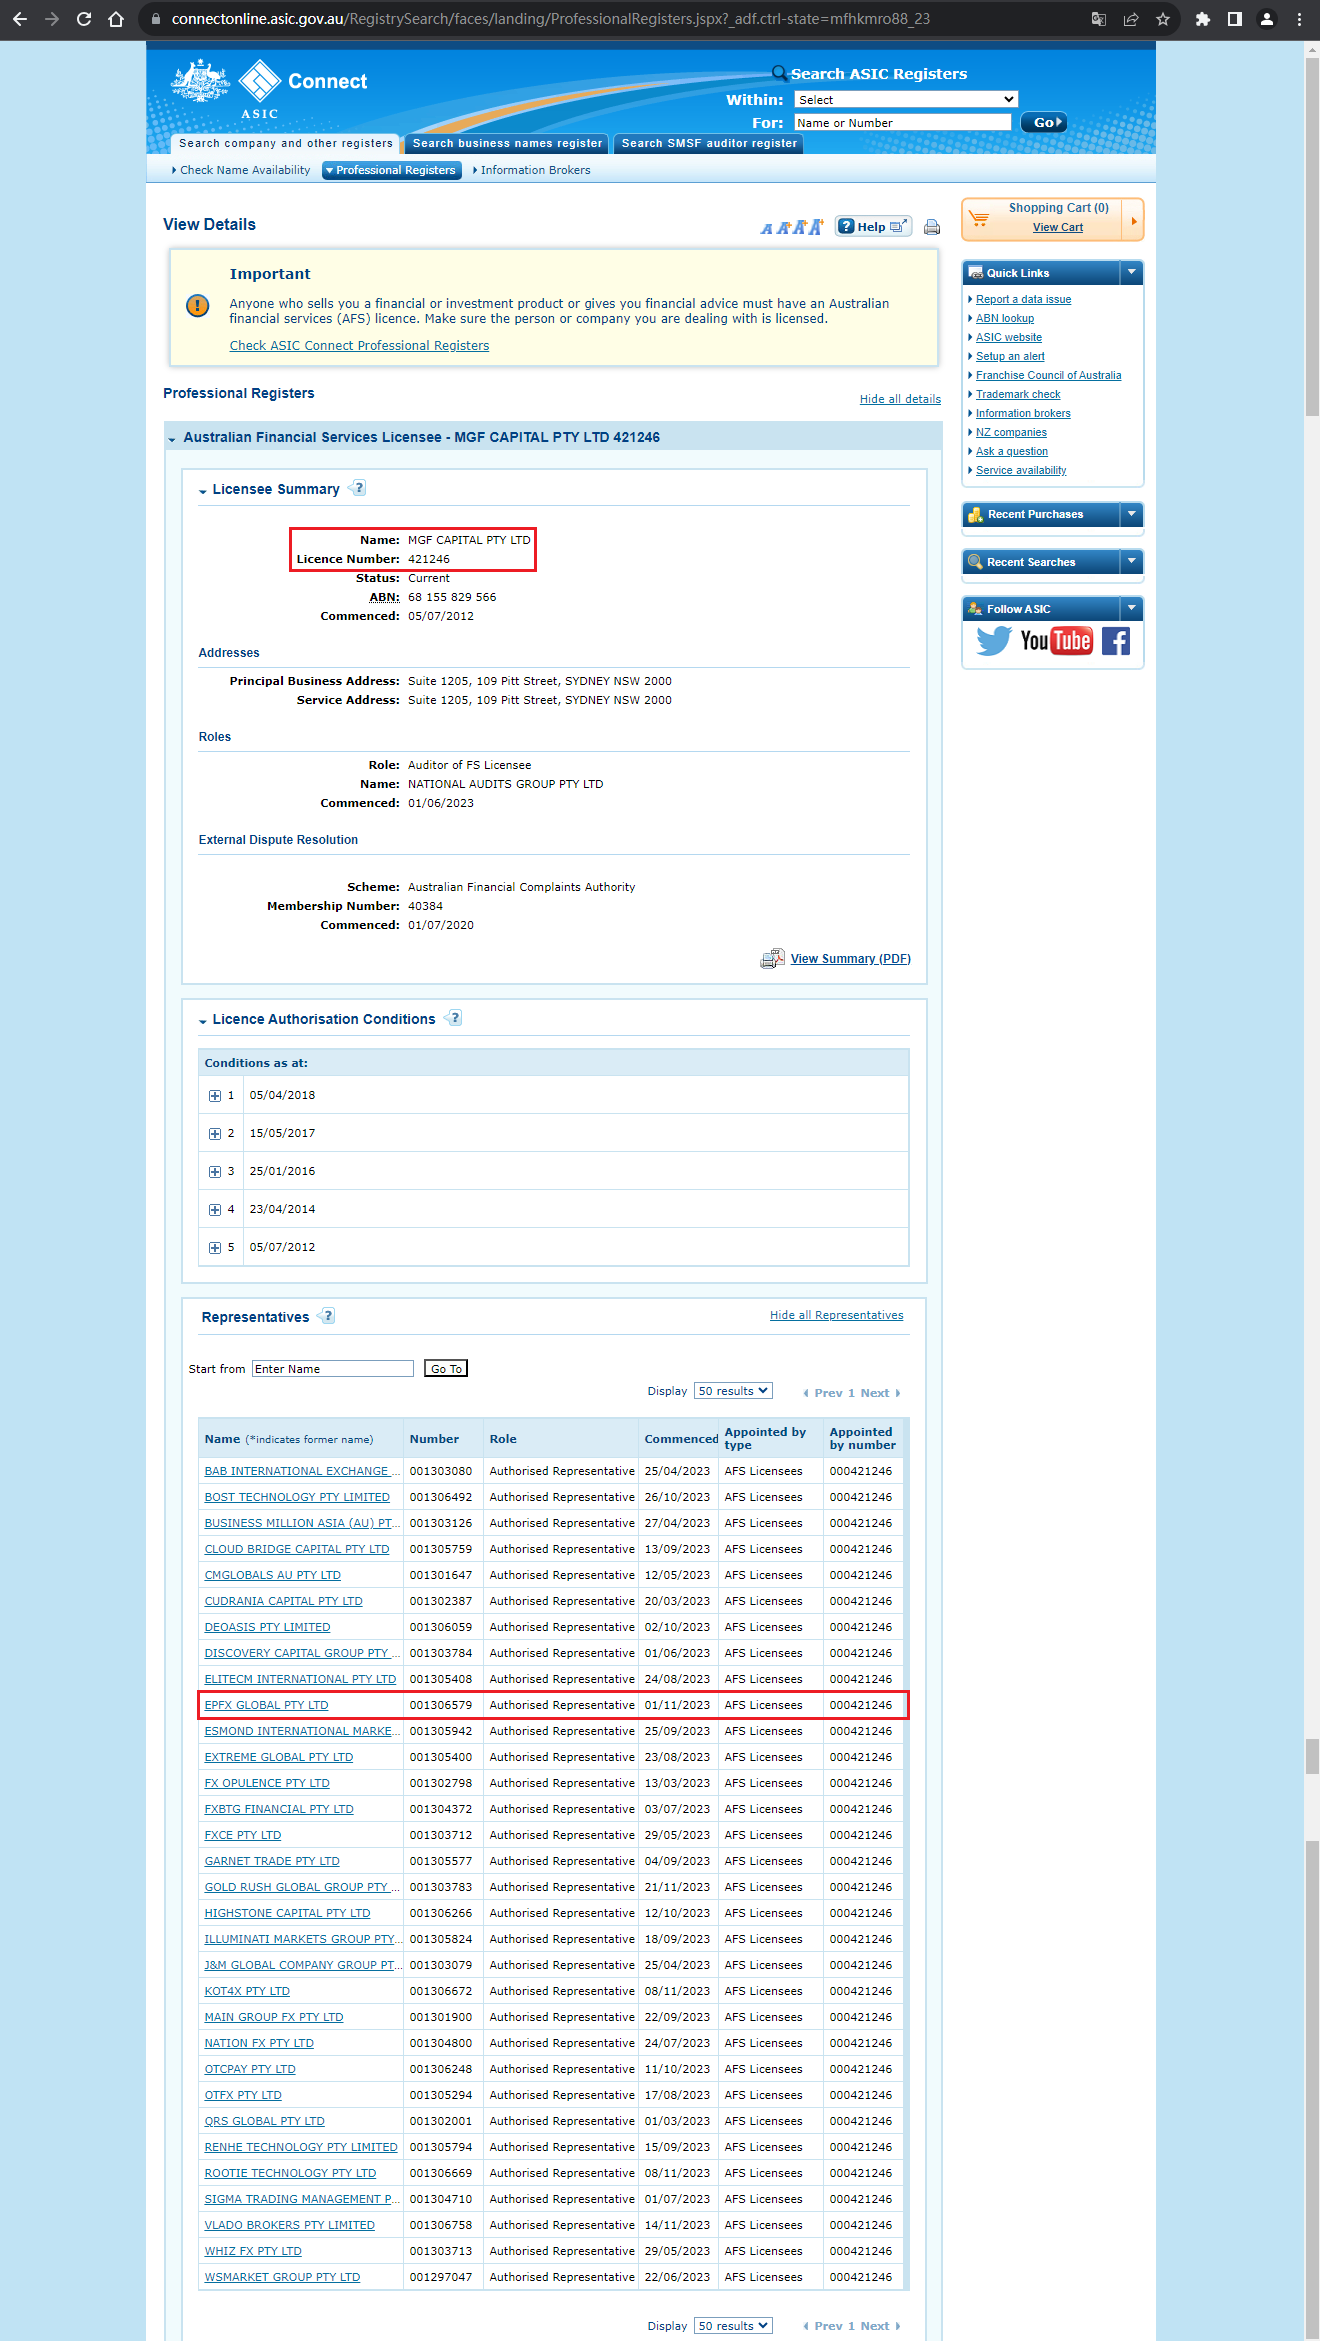Expand condition 4 dated 23/04/2014
This screenshot has height=2341, width=1320.
tap(215, 1210)
